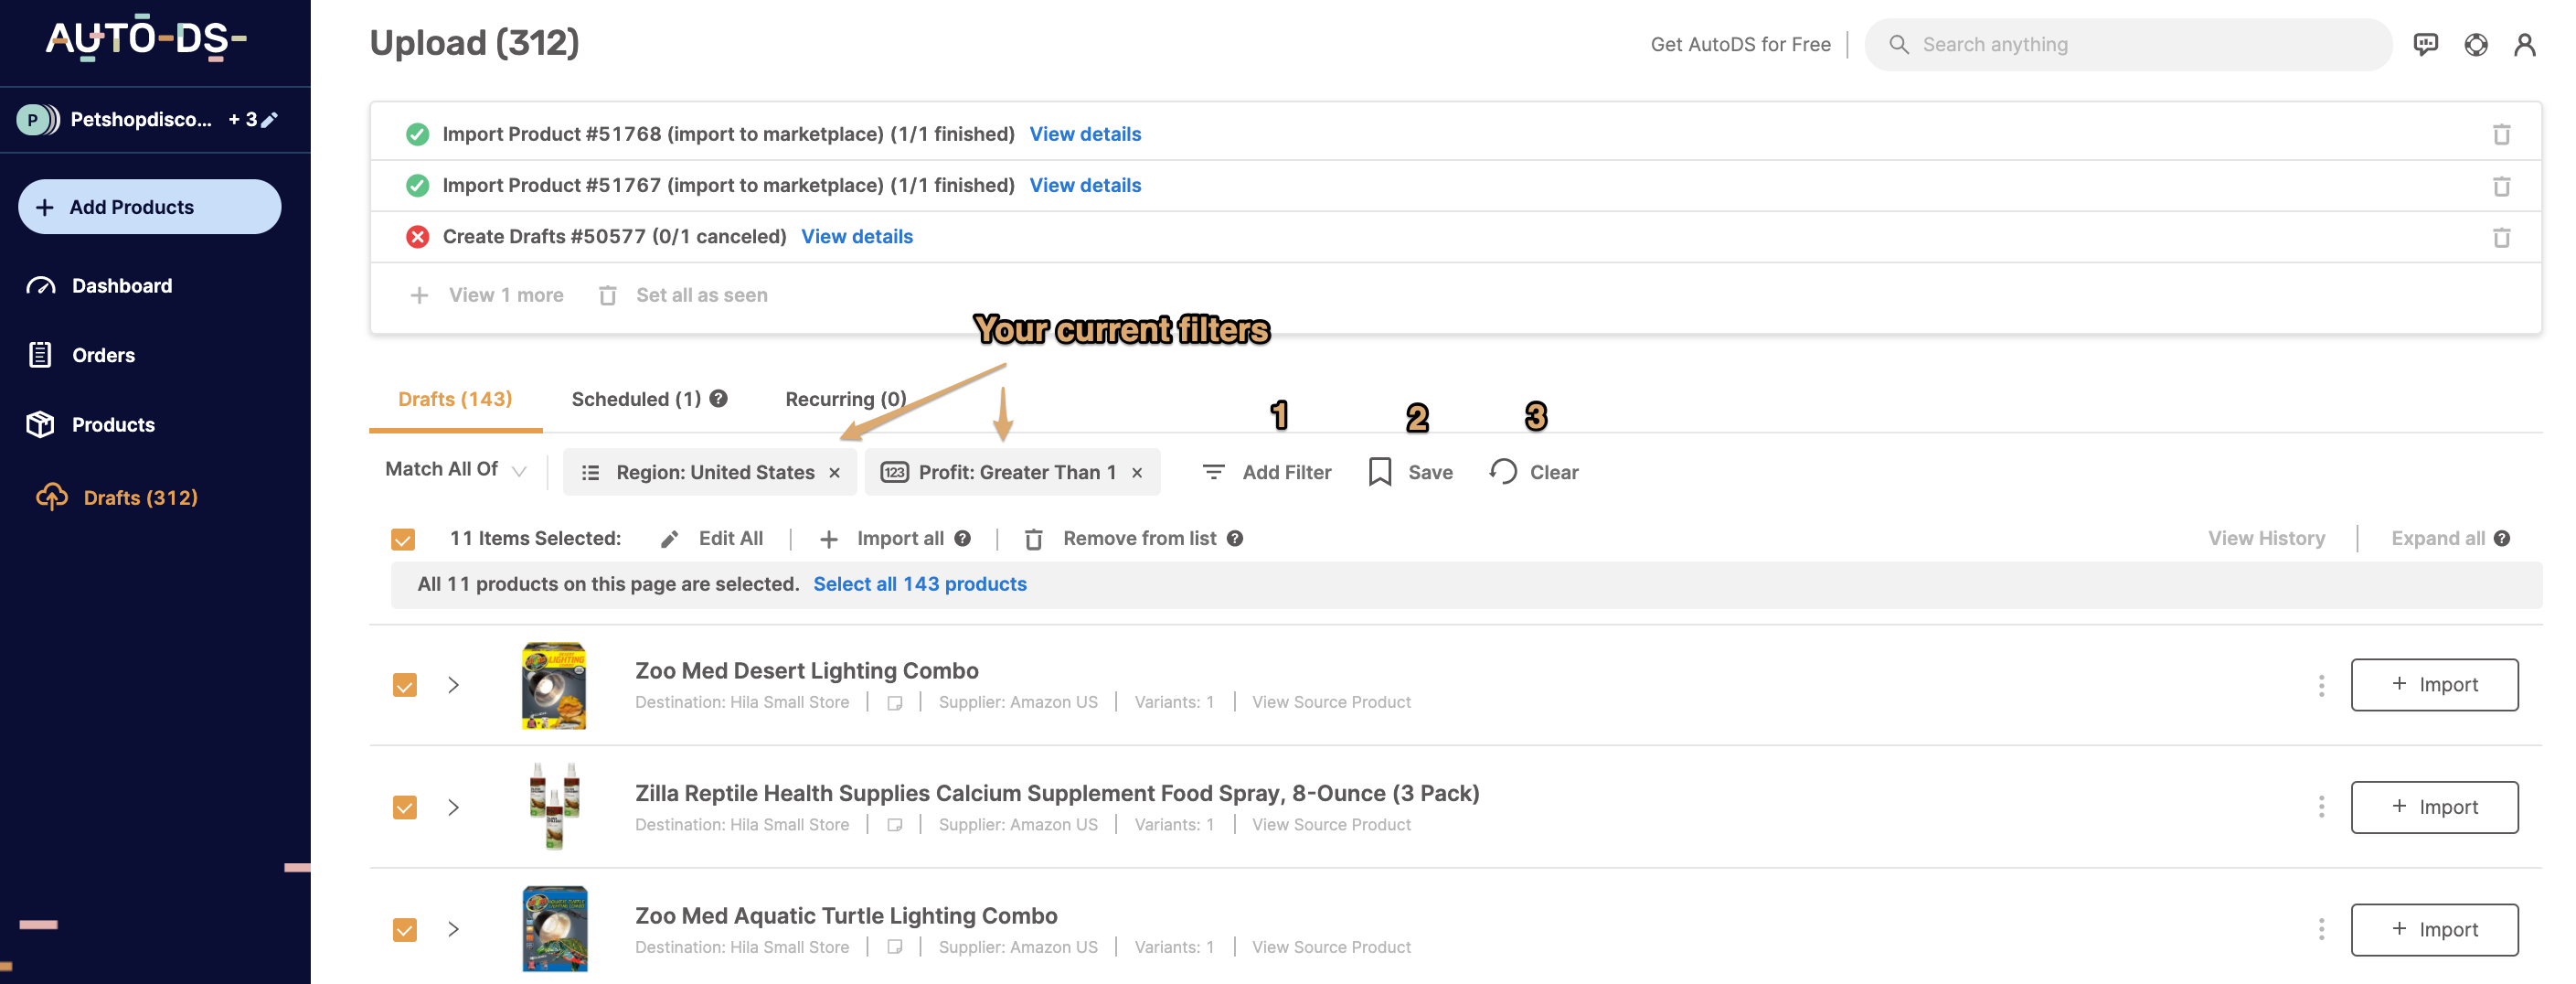Click View 1 more notifications
The image size is (2576, 984).
point(487,295)
